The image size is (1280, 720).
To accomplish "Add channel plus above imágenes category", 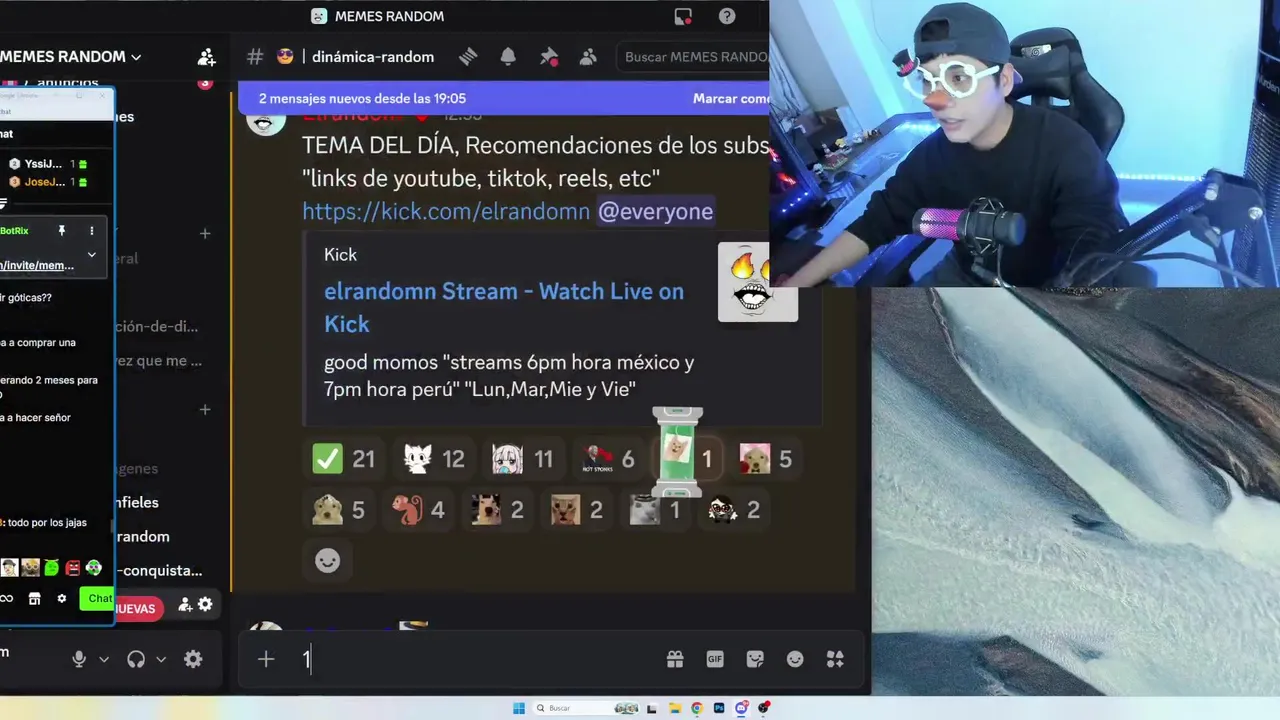I will pyautogui.click(x=205, y=409).
